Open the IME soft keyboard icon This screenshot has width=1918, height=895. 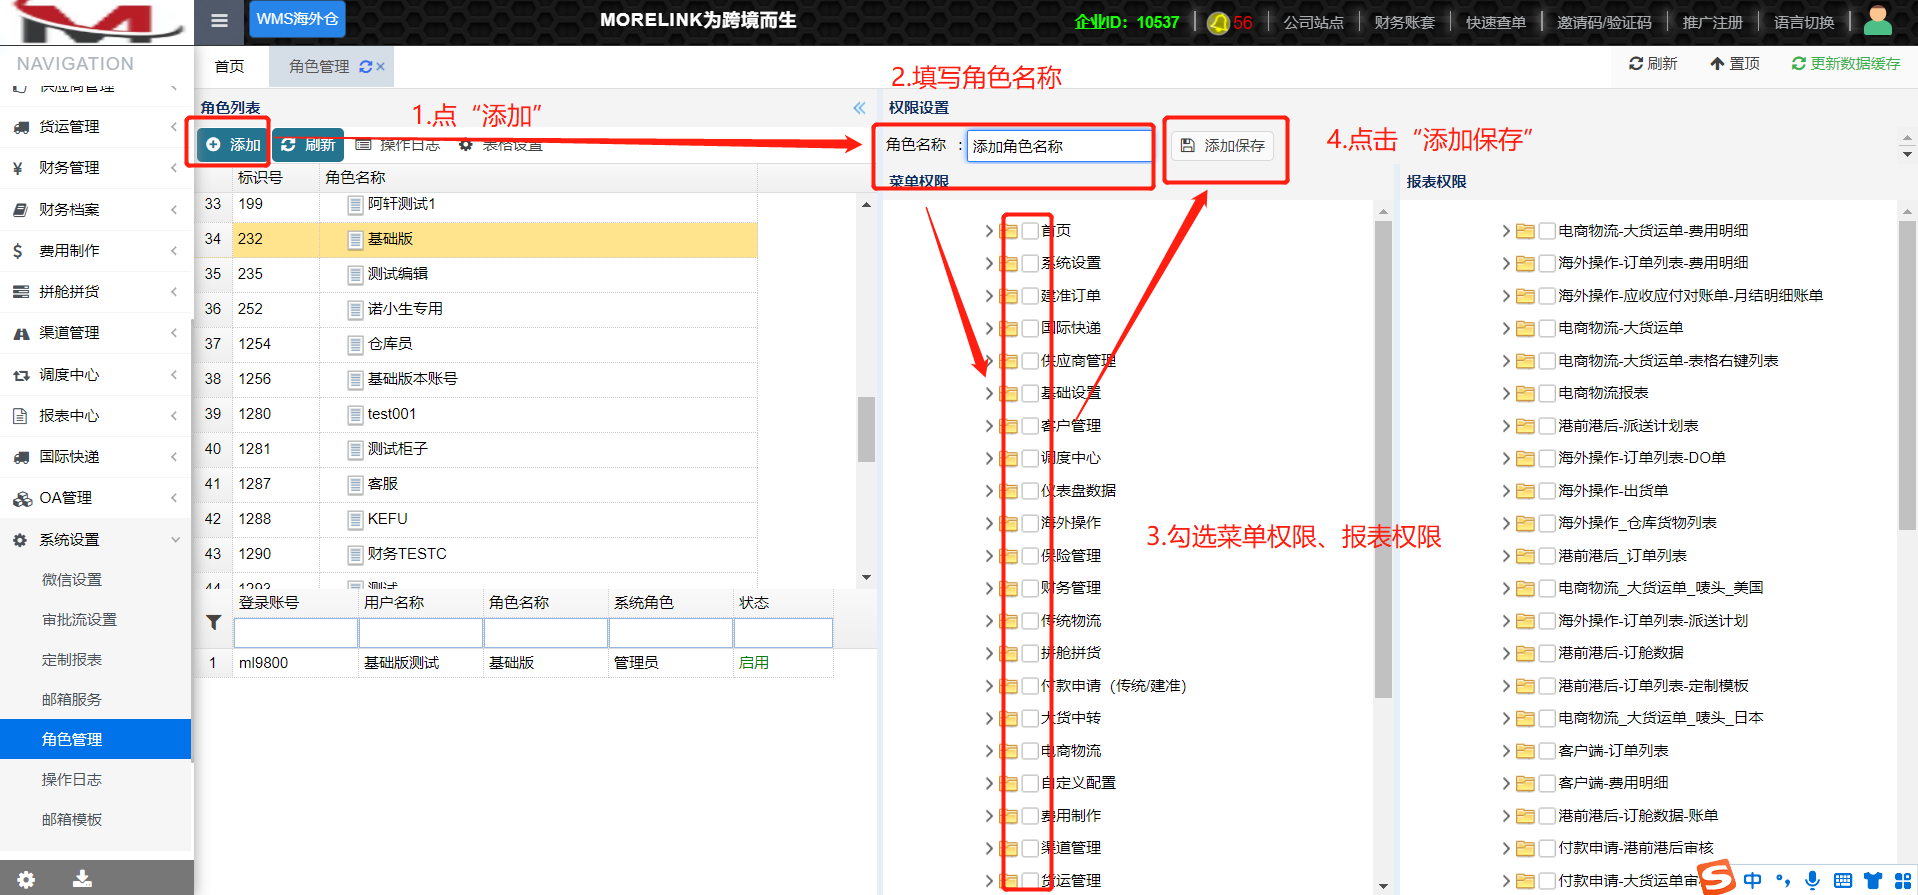coord(1843,880)
